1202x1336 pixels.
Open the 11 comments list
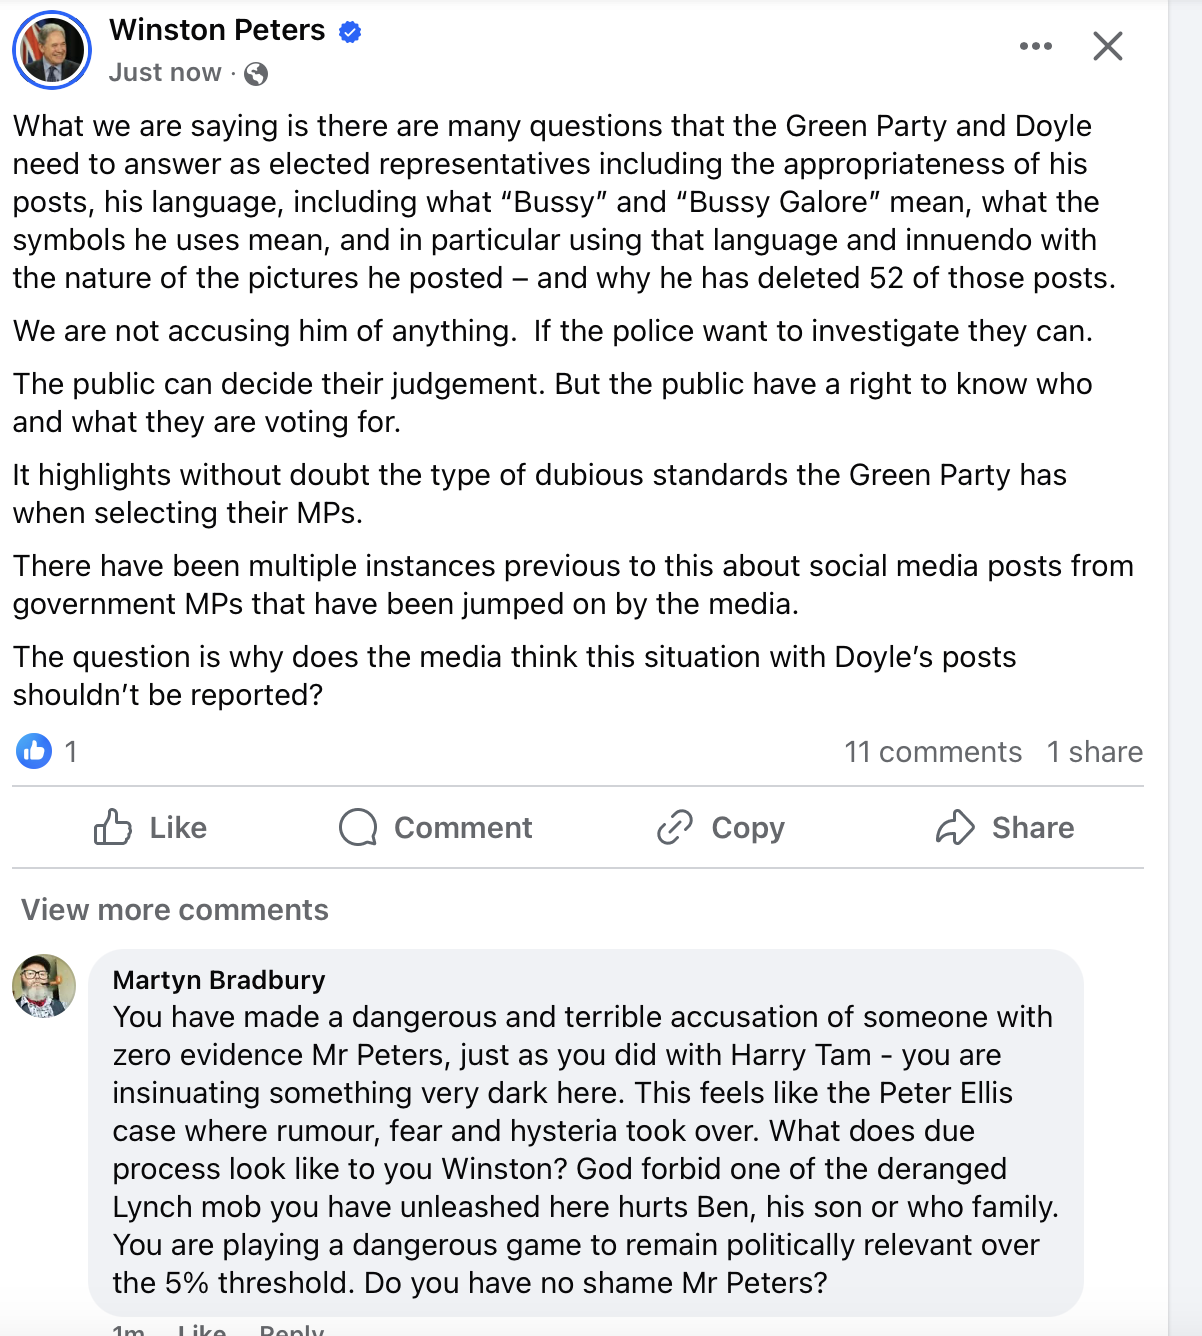click(x=933, y=751)
